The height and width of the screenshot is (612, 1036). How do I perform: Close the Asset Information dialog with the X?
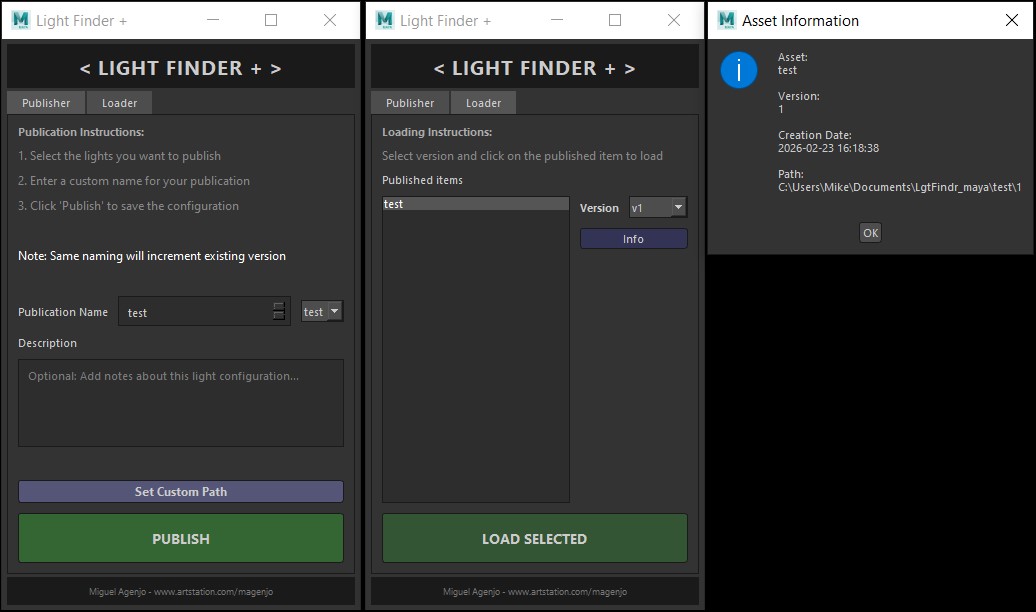(1010, 20)
